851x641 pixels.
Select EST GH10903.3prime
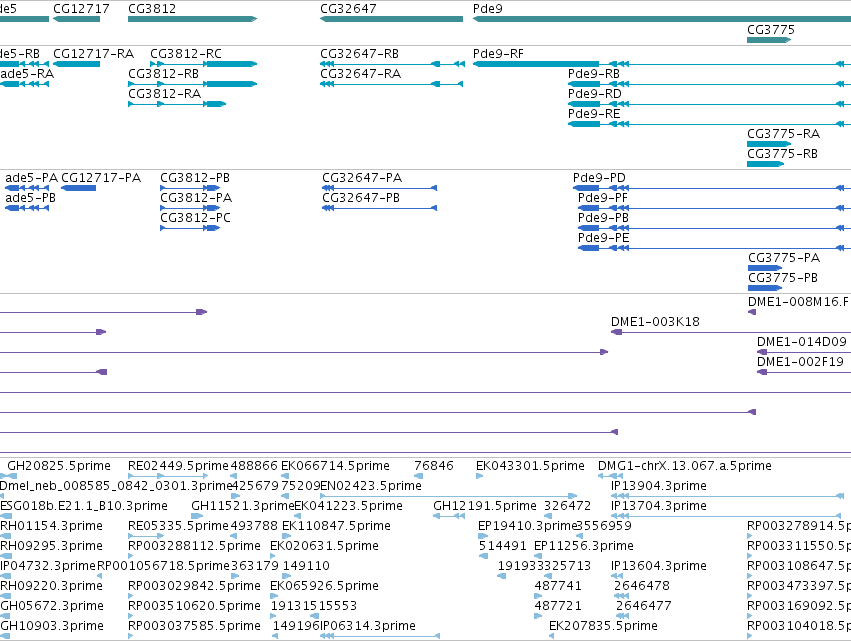pos(52,626)
